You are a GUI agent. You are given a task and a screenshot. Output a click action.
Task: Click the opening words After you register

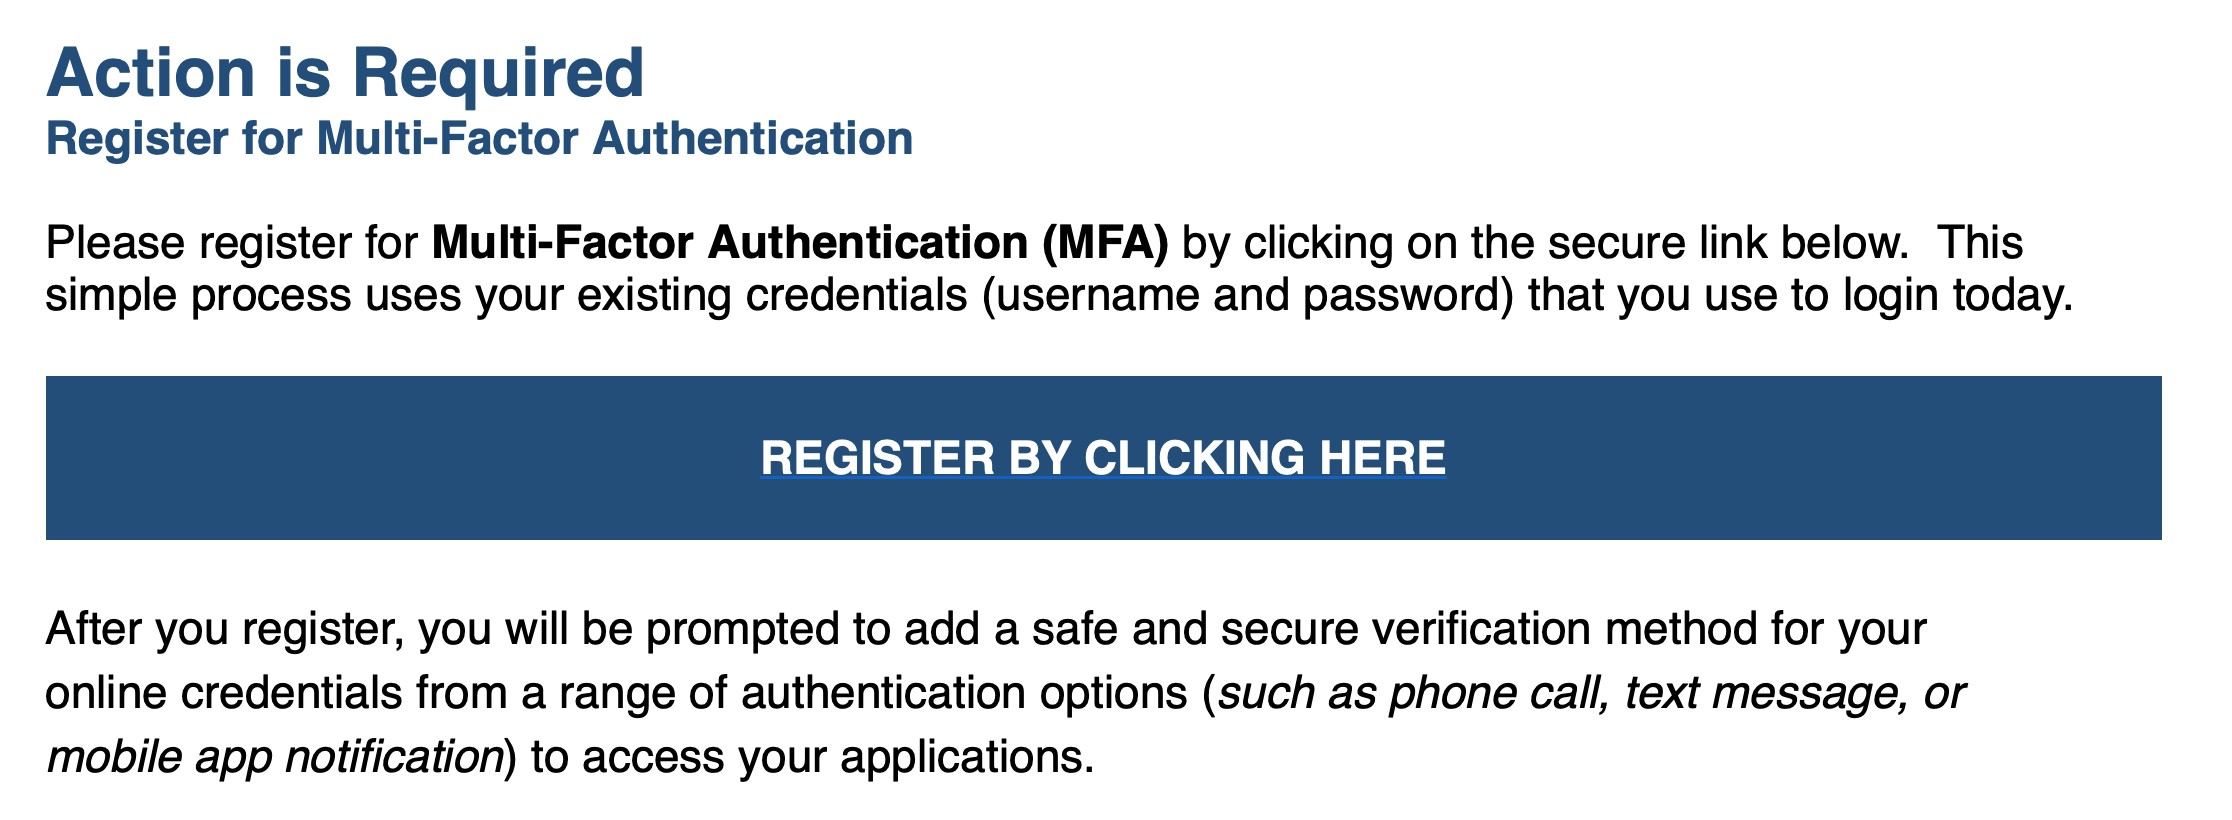click(x=225, y=630)
